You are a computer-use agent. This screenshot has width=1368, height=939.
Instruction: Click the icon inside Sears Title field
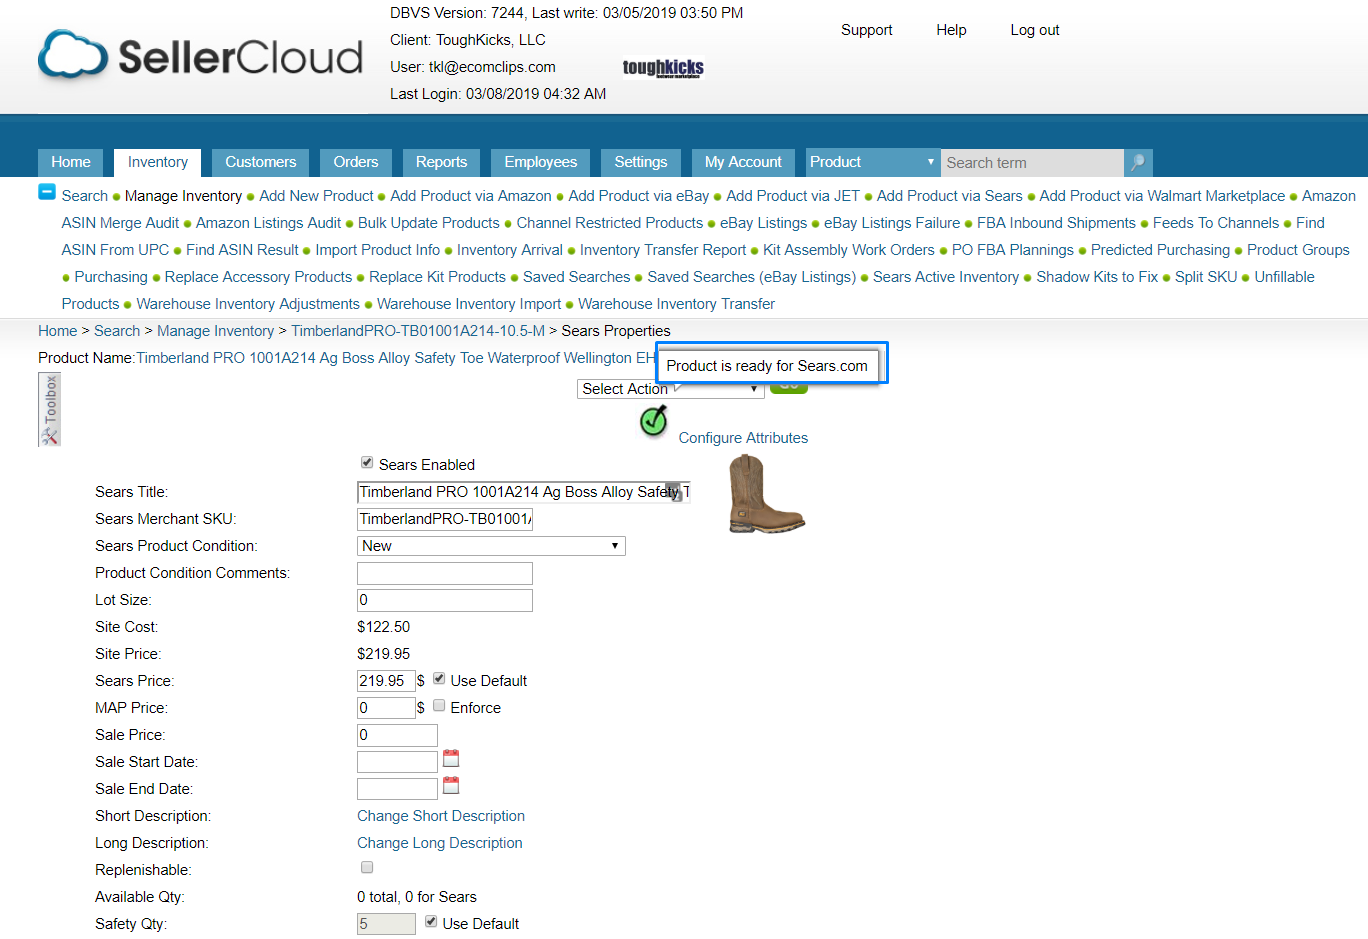coord(674,492)
